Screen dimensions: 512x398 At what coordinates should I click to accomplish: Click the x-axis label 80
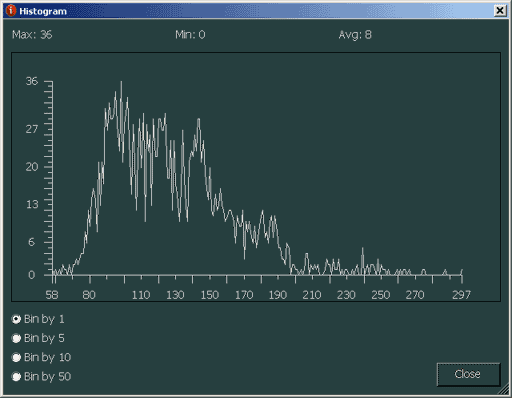click(x=89, y=295)
